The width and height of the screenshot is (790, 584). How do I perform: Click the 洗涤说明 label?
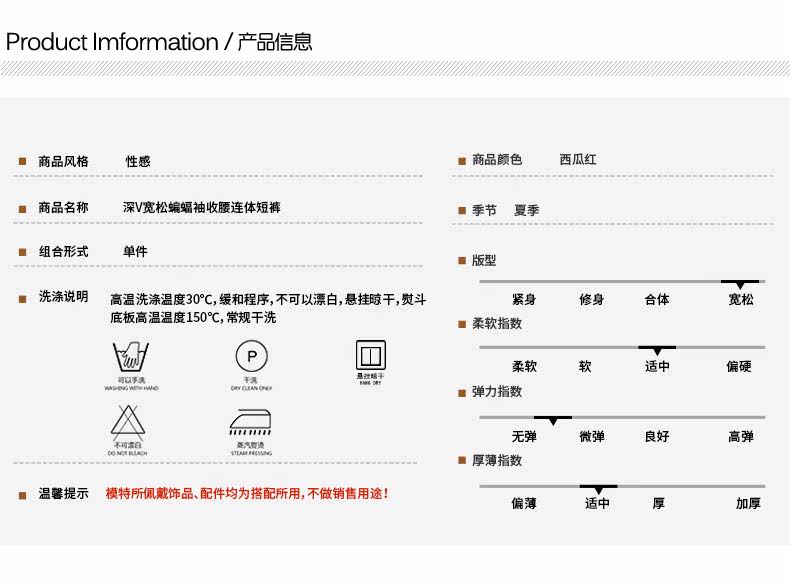[x=63, y=297]
